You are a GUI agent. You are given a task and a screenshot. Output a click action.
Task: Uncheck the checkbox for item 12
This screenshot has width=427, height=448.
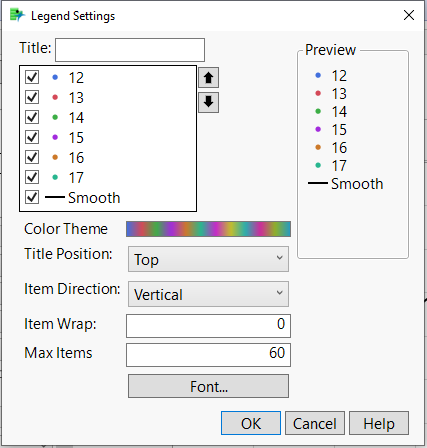pyautogui.click(x=32, y=77)
